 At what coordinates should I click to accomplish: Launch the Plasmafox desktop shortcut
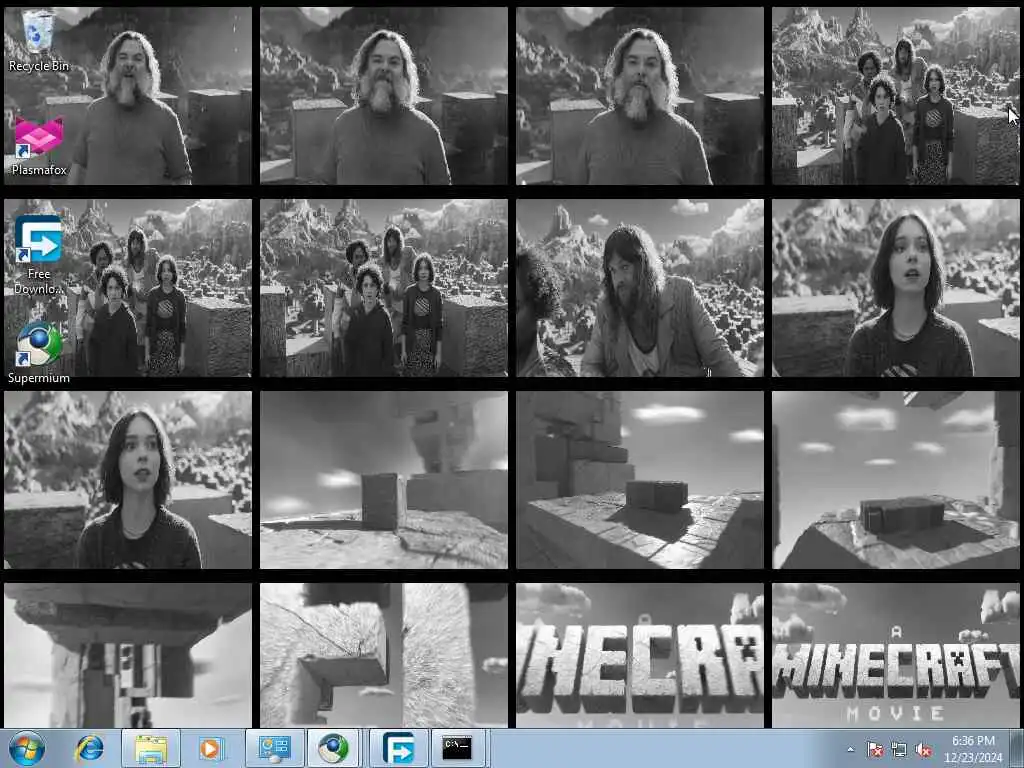click(x=39, y=146)
